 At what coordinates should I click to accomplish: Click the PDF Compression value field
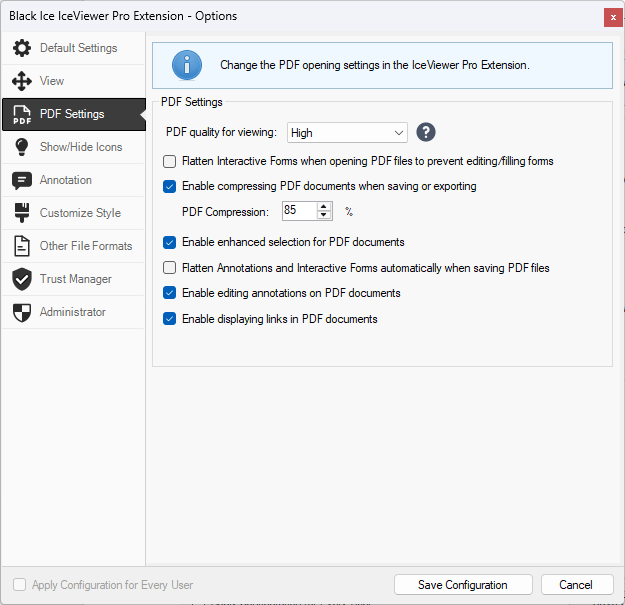[300, 210]
